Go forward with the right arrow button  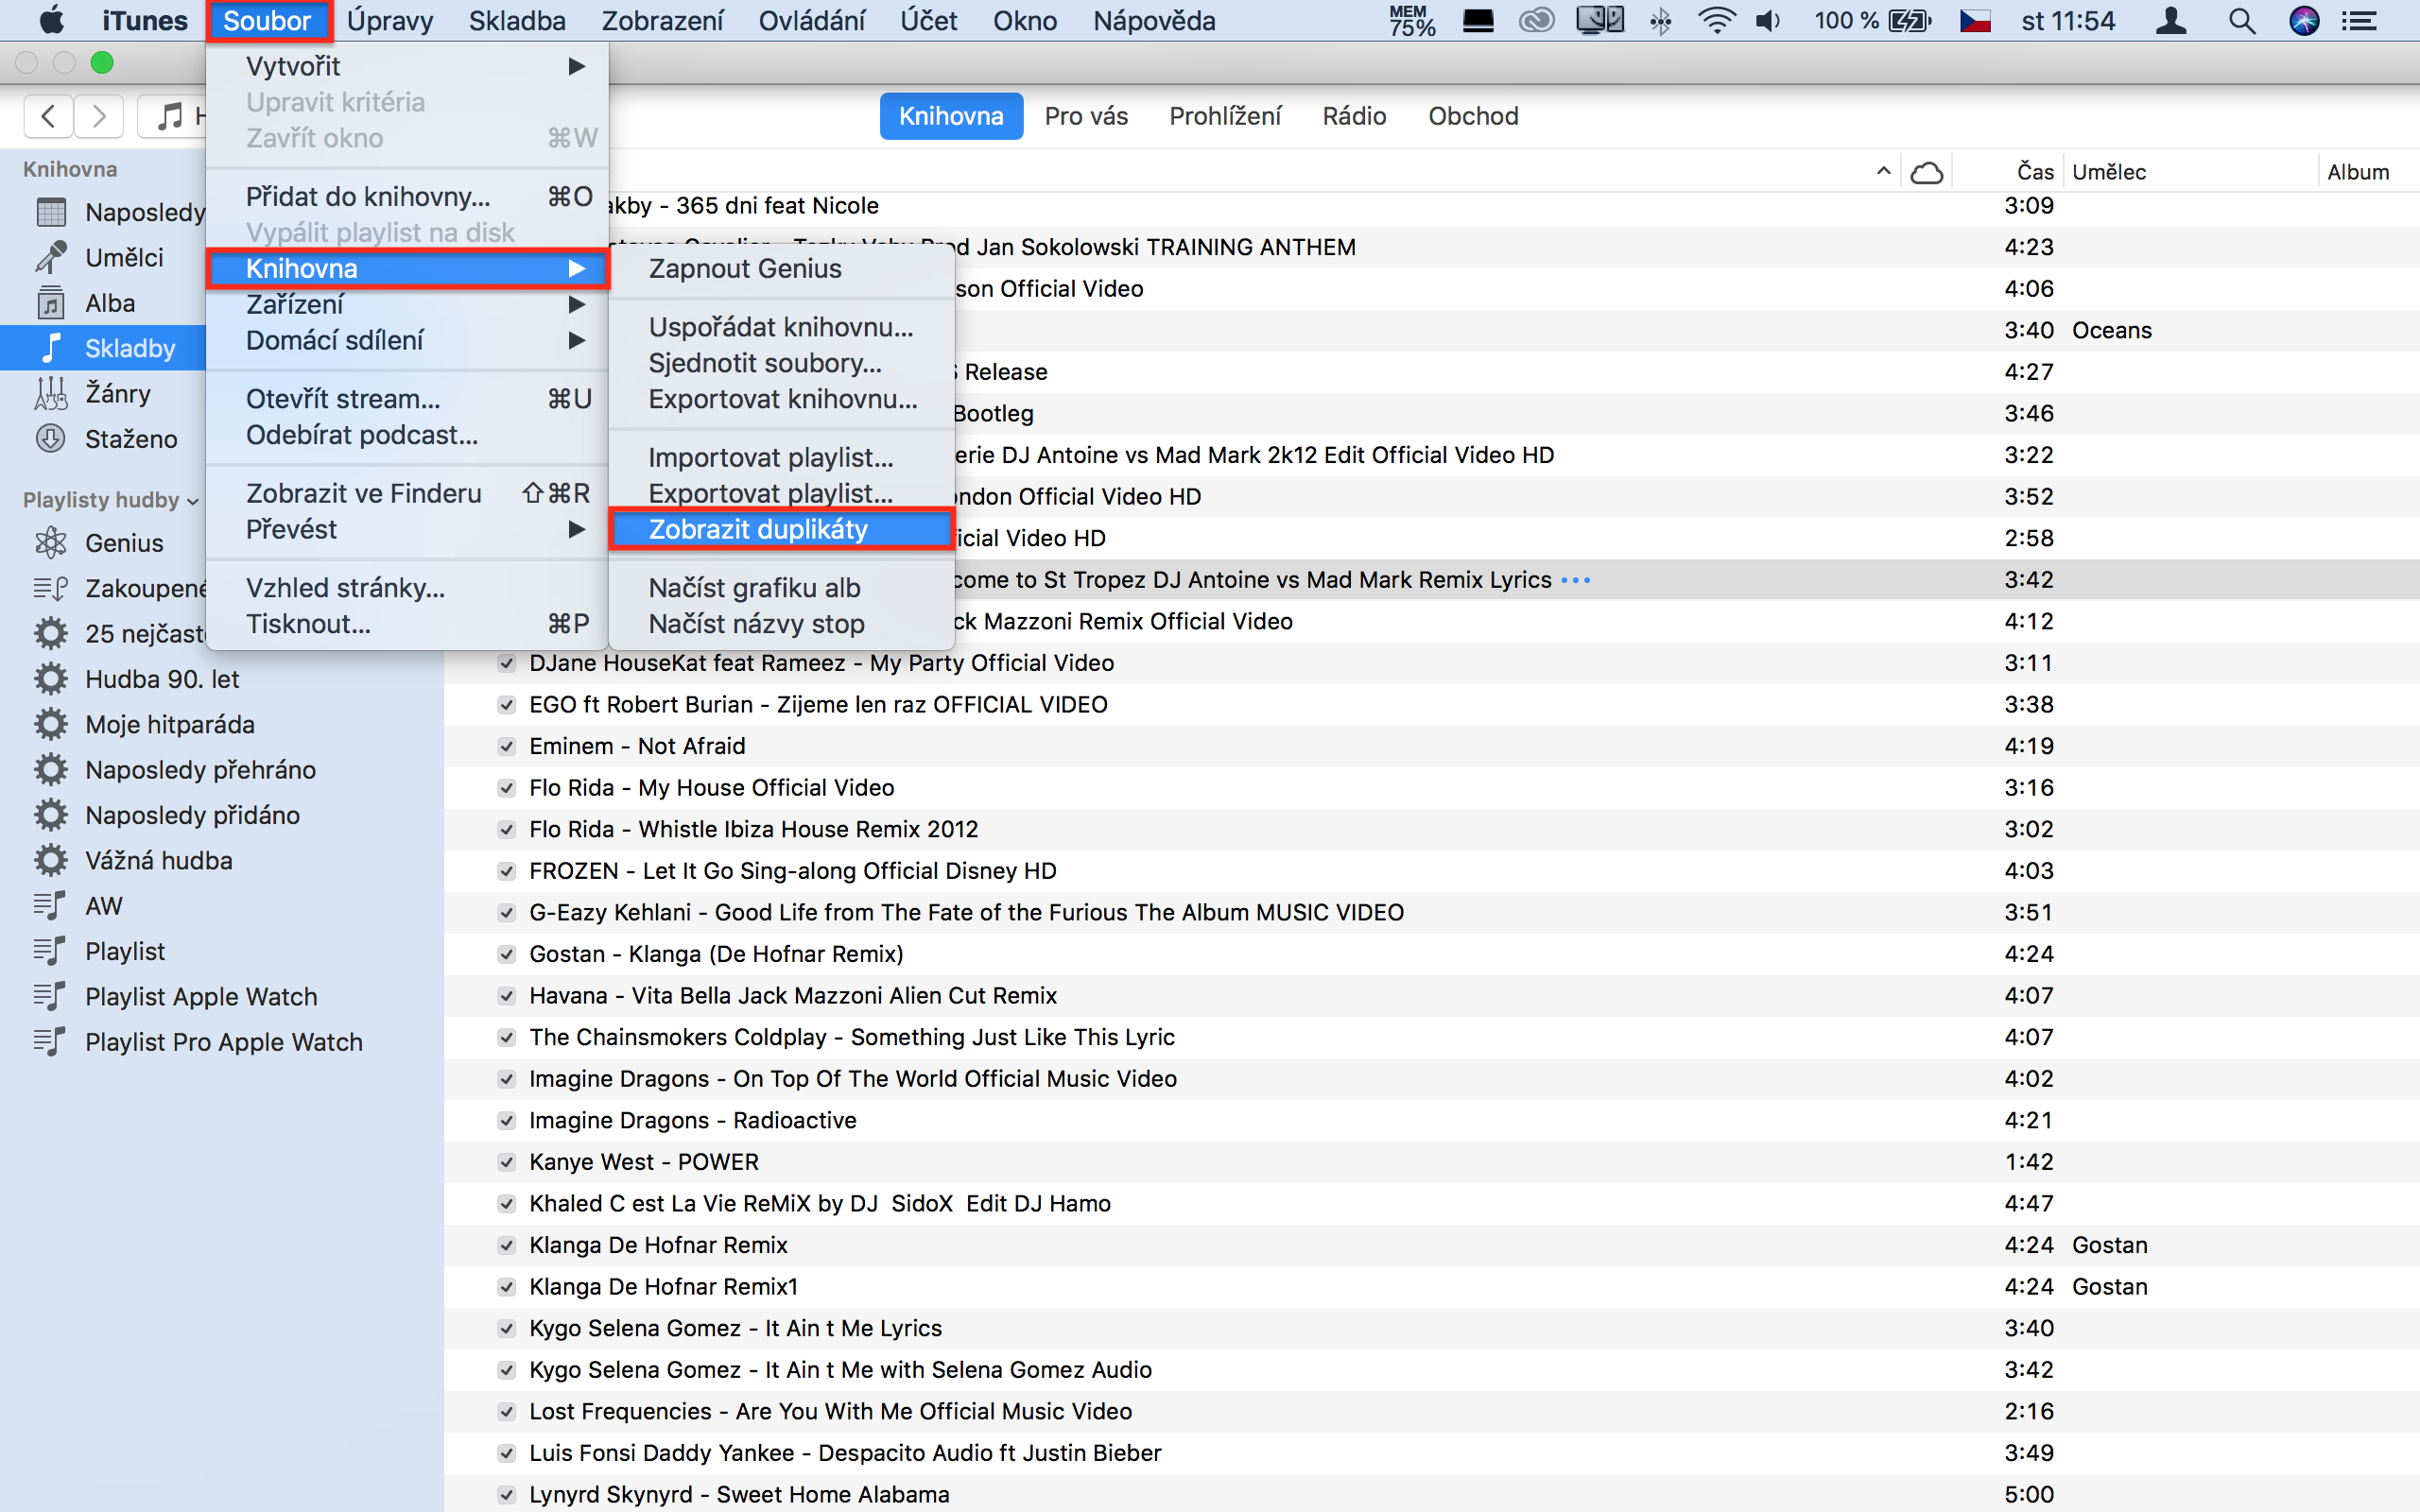(x=99, y=116)
